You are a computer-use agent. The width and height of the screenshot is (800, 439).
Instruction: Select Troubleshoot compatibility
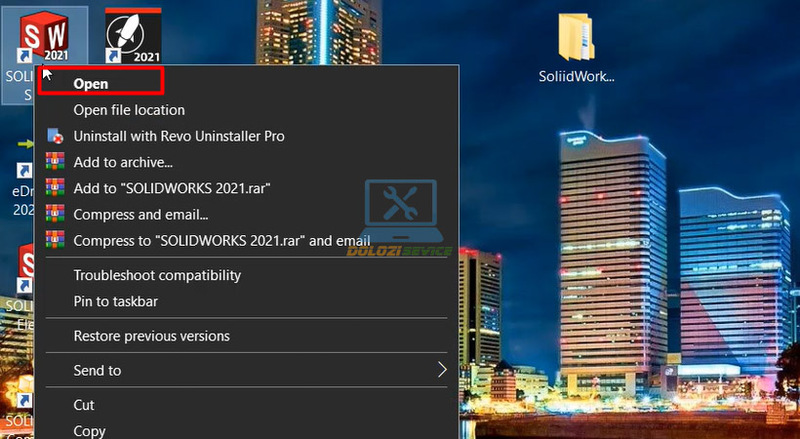[x=157, y=275]
